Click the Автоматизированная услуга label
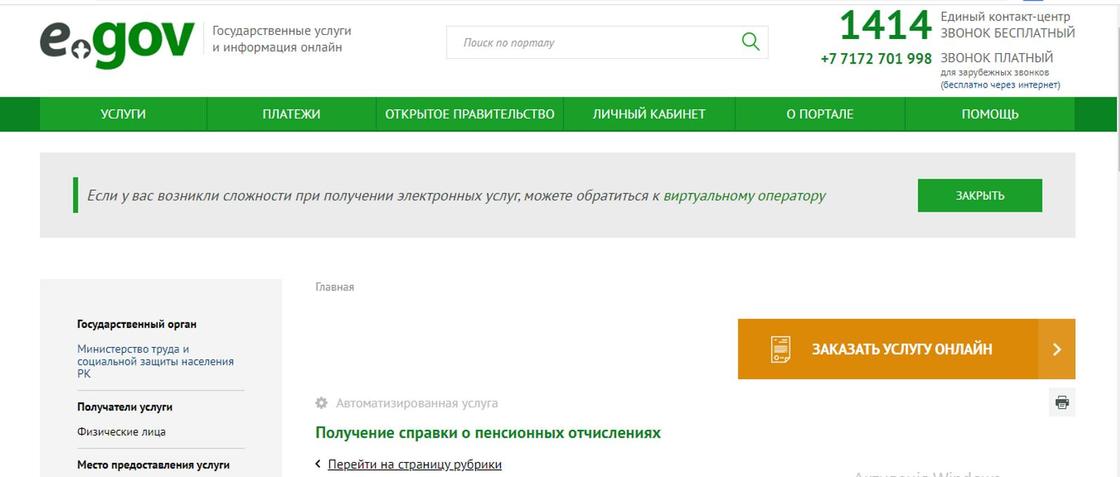Image resolution: width=1120 pixels, height=477 pixels. [x=417, y=403]
